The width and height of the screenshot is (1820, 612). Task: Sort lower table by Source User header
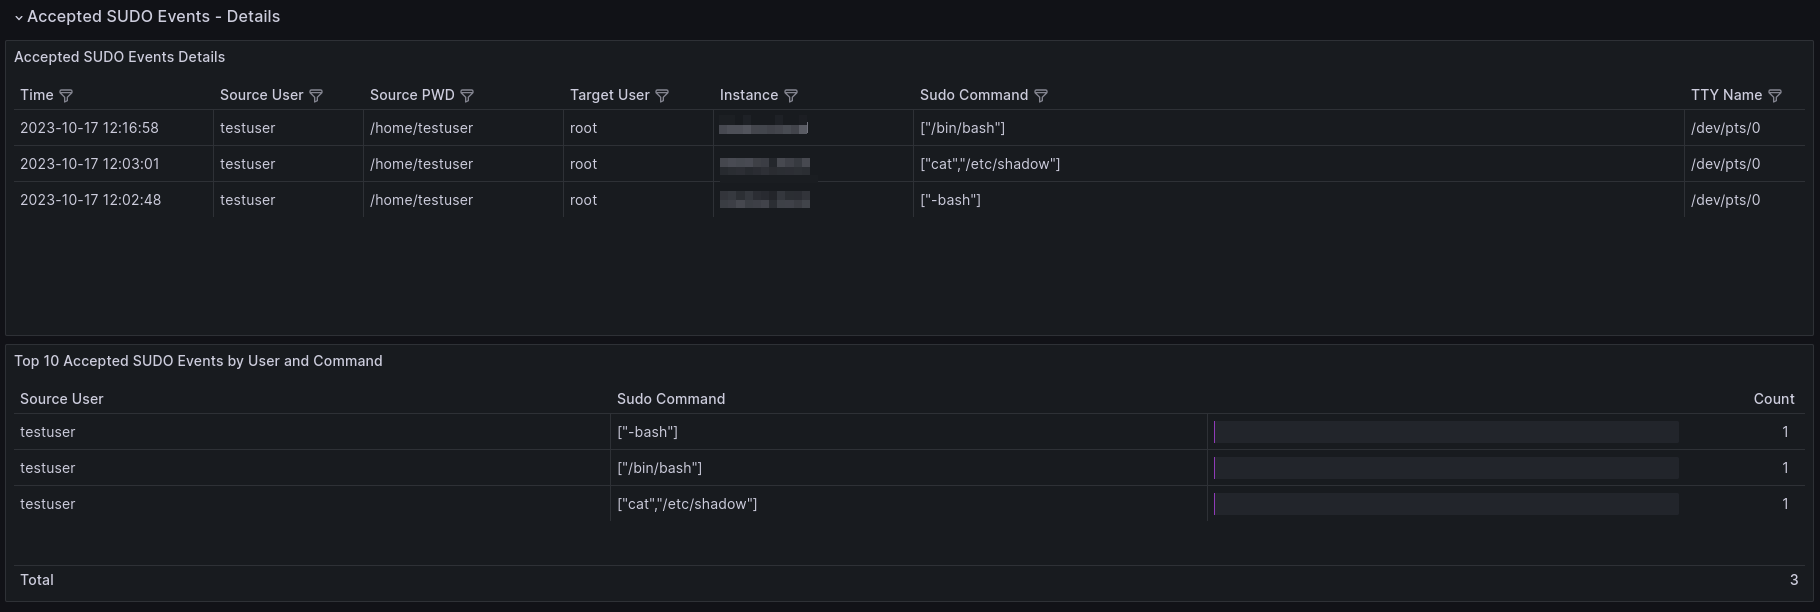[62, 399]
